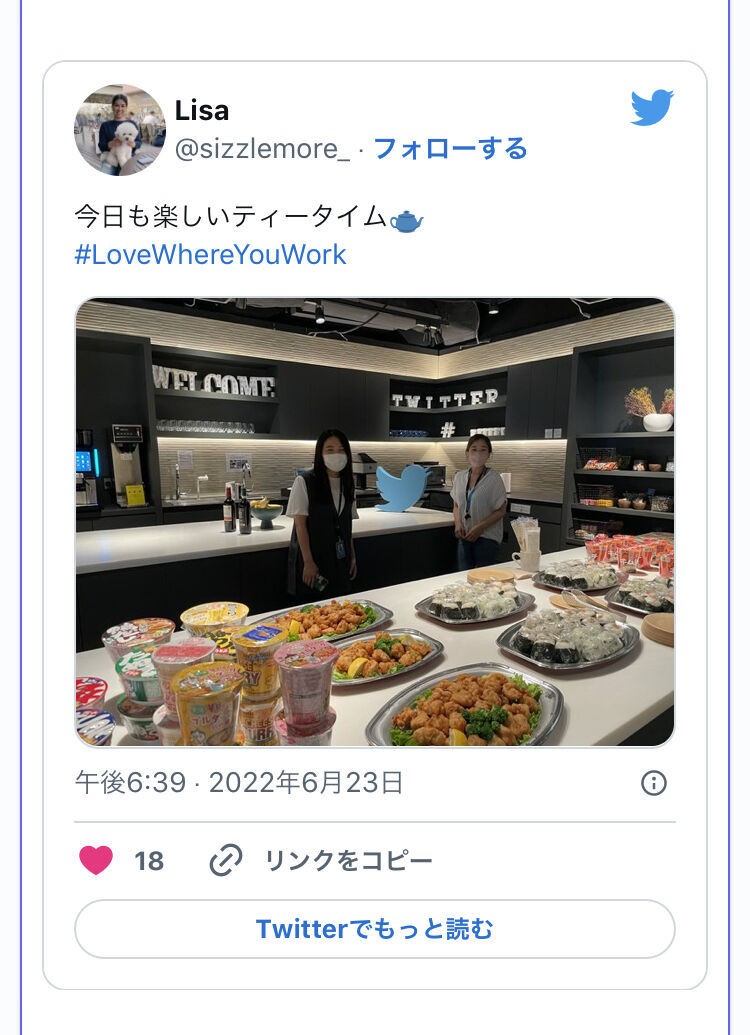This screenshot has width=750, height=1035.
Task: Open the #LoveWhereYouWork hashtag
Action: tap(210, 255)
